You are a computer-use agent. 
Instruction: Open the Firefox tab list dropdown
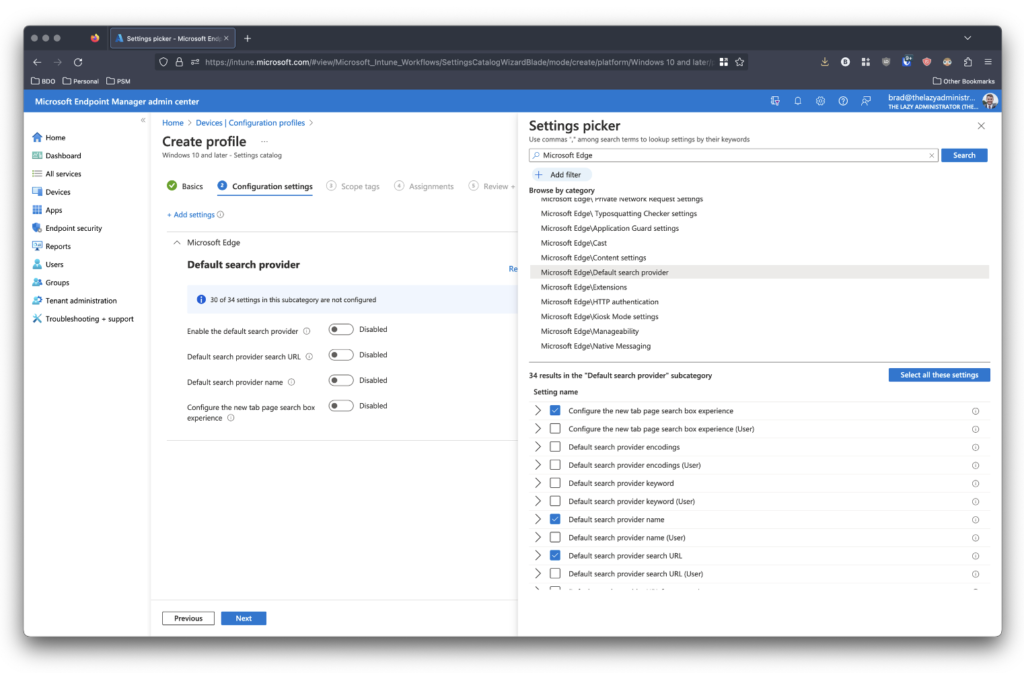[968, 38]
